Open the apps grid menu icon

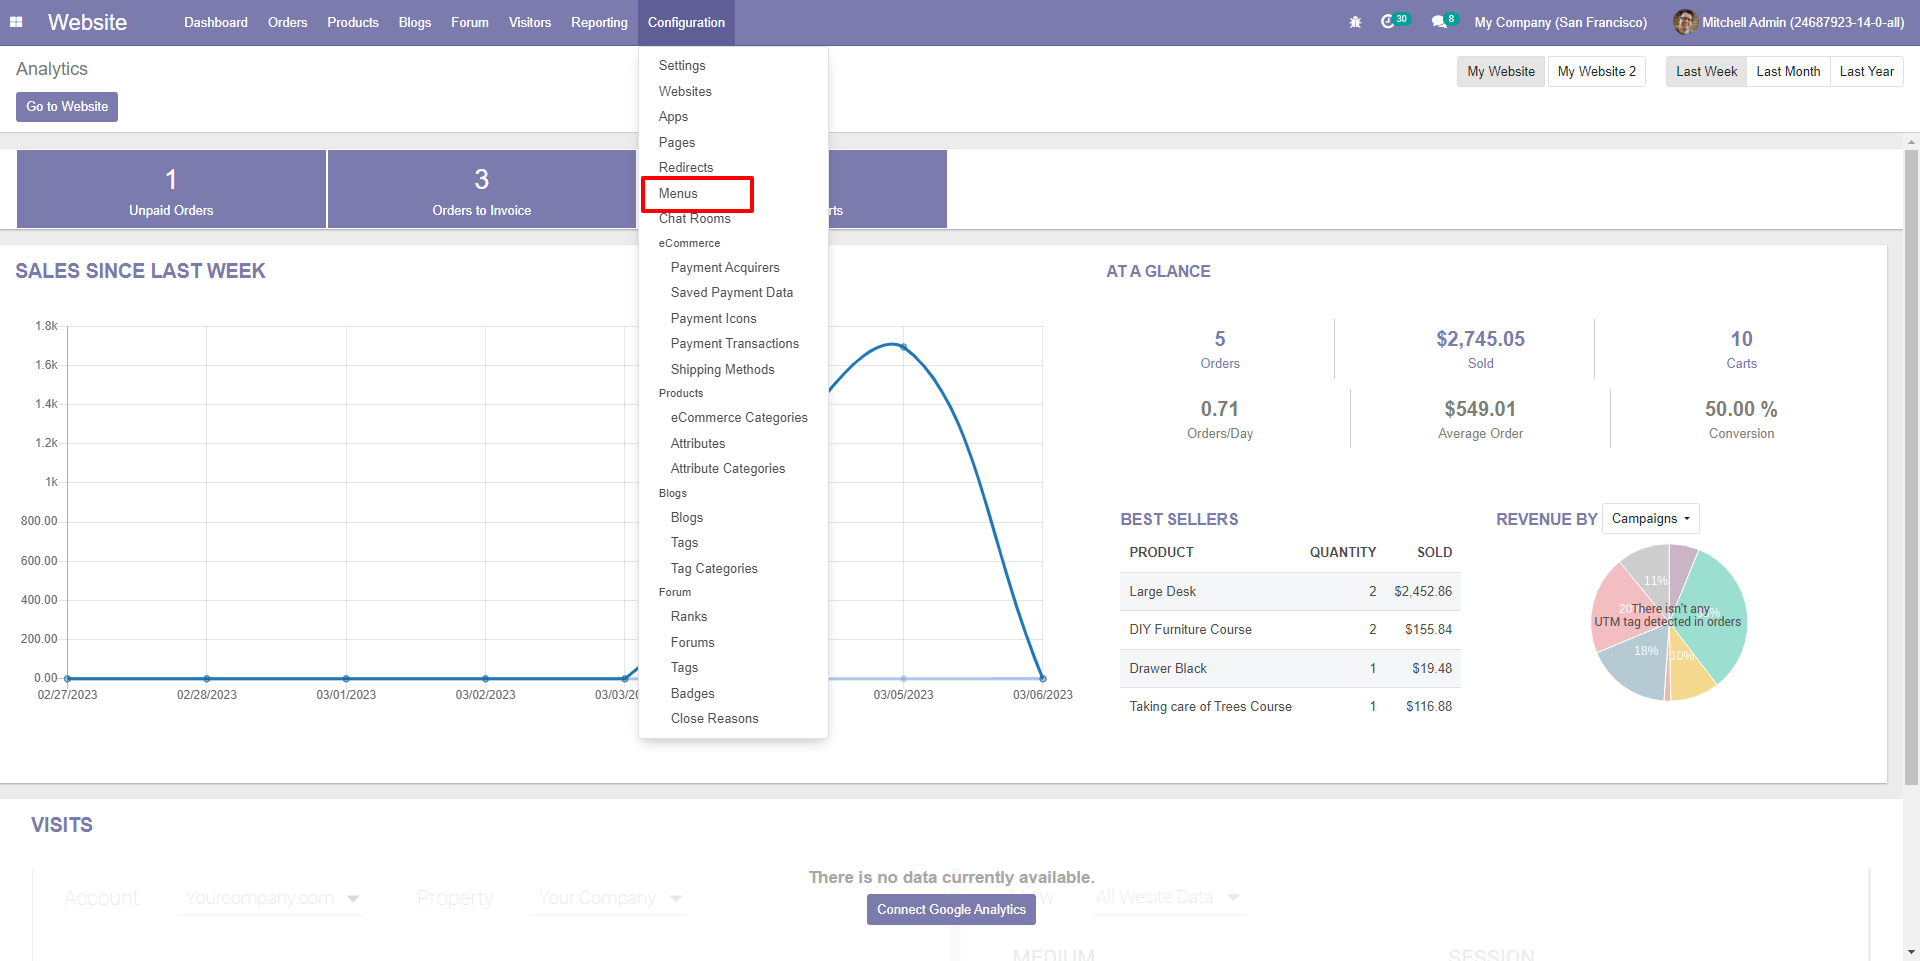(x=16, y=22)
